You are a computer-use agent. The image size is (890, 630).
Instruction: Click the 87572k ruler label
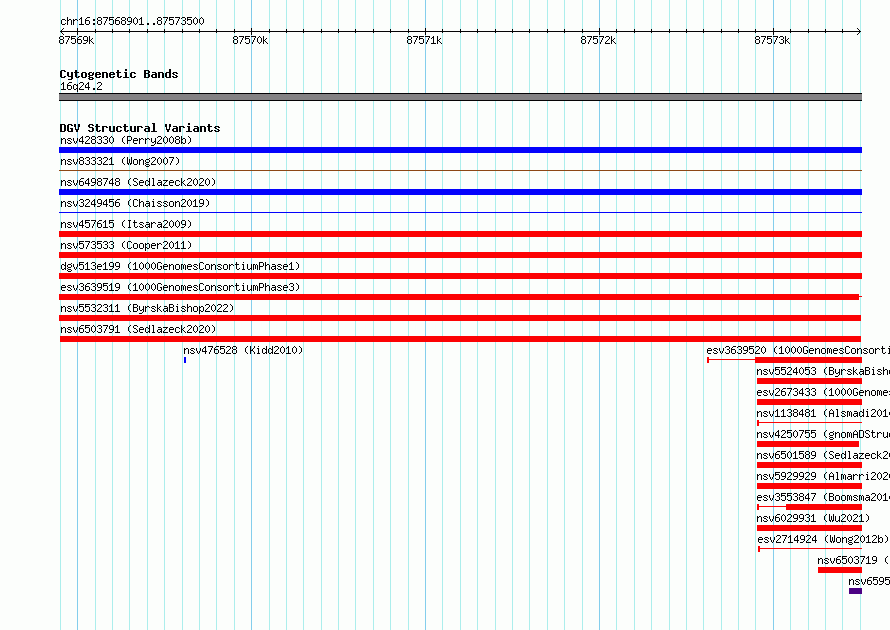[x=598, y=40]
